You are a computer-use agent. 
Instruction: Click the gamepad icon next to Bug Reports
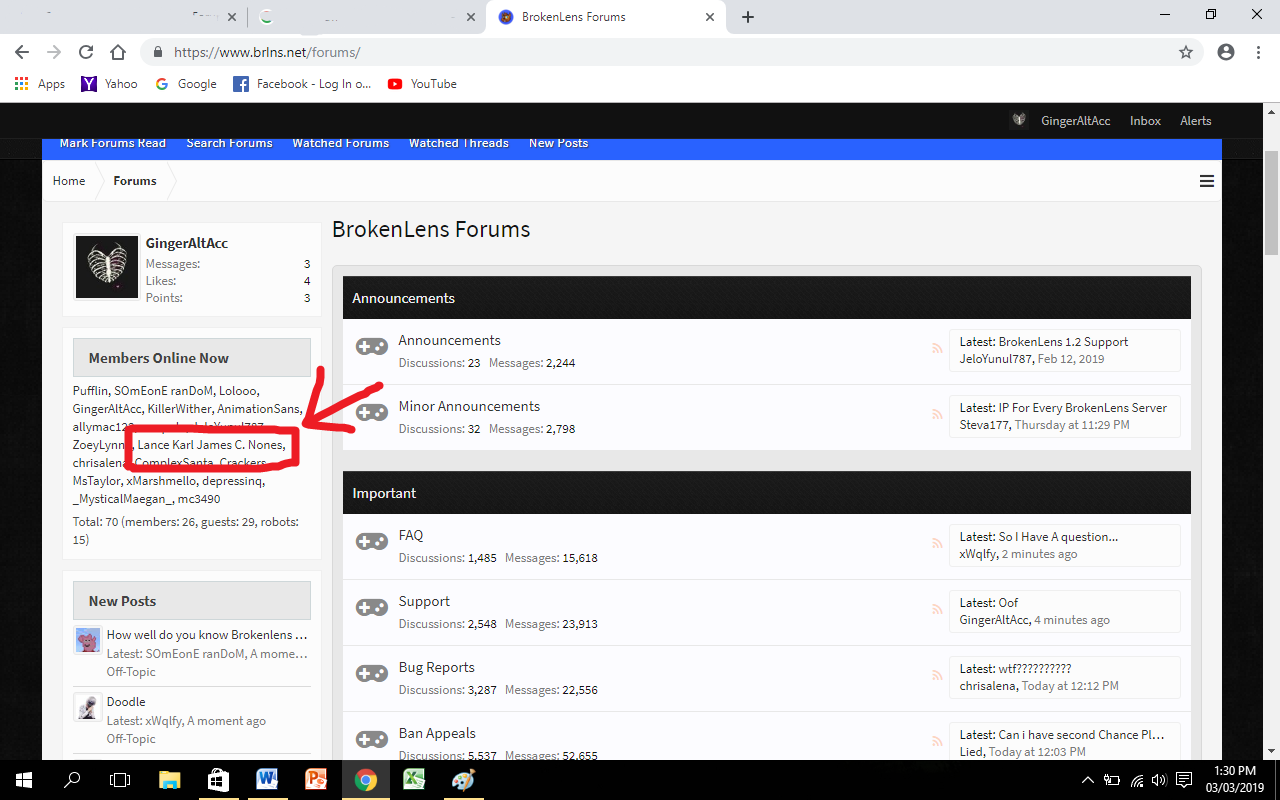372,674
